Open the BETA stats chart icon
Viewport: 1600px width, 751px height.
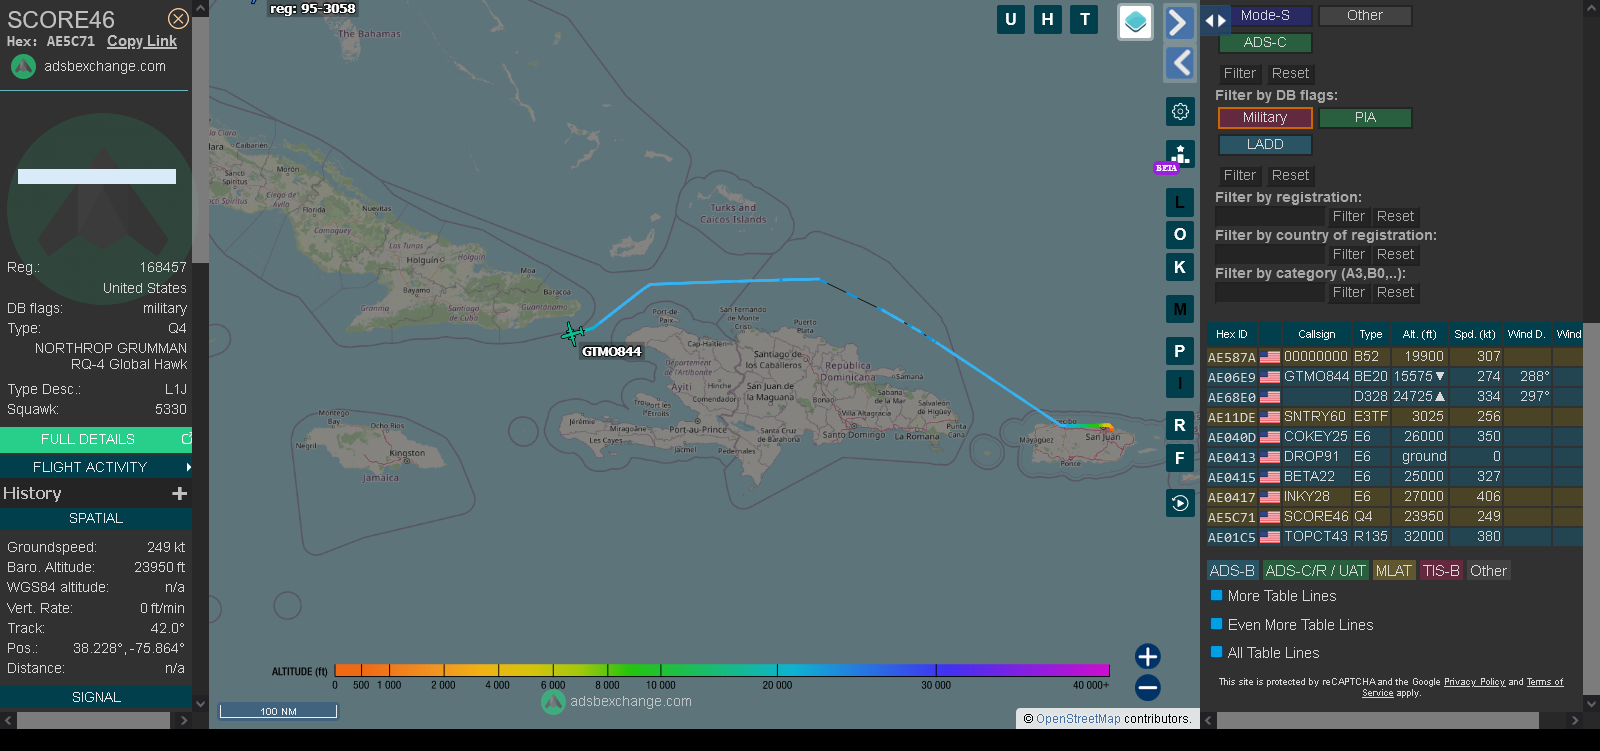coord(1180,155)
